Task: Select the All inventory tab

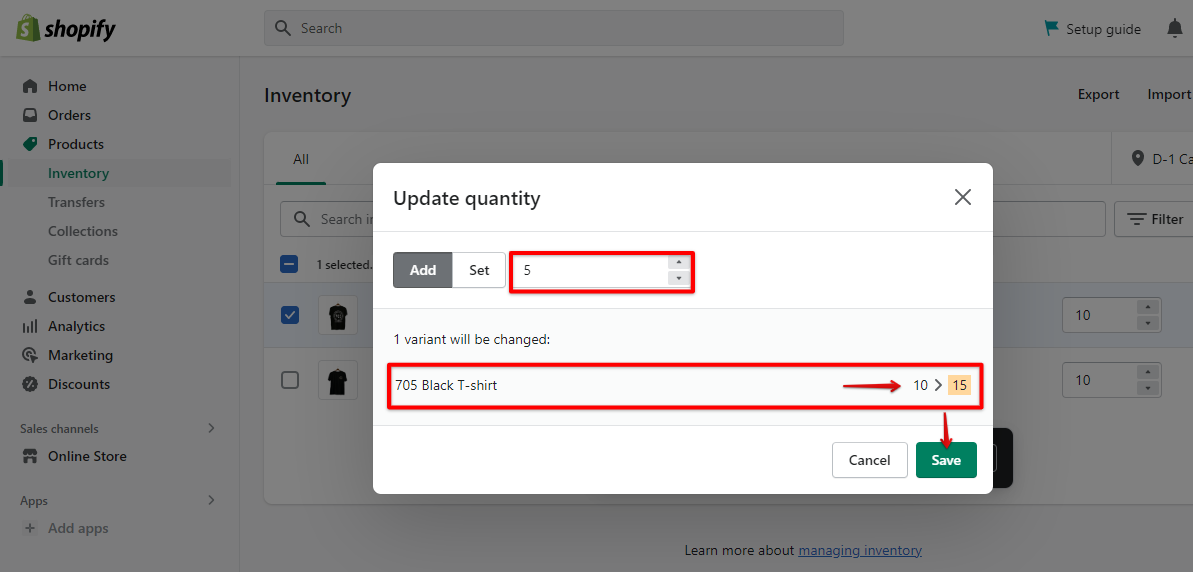Action: 301,159
